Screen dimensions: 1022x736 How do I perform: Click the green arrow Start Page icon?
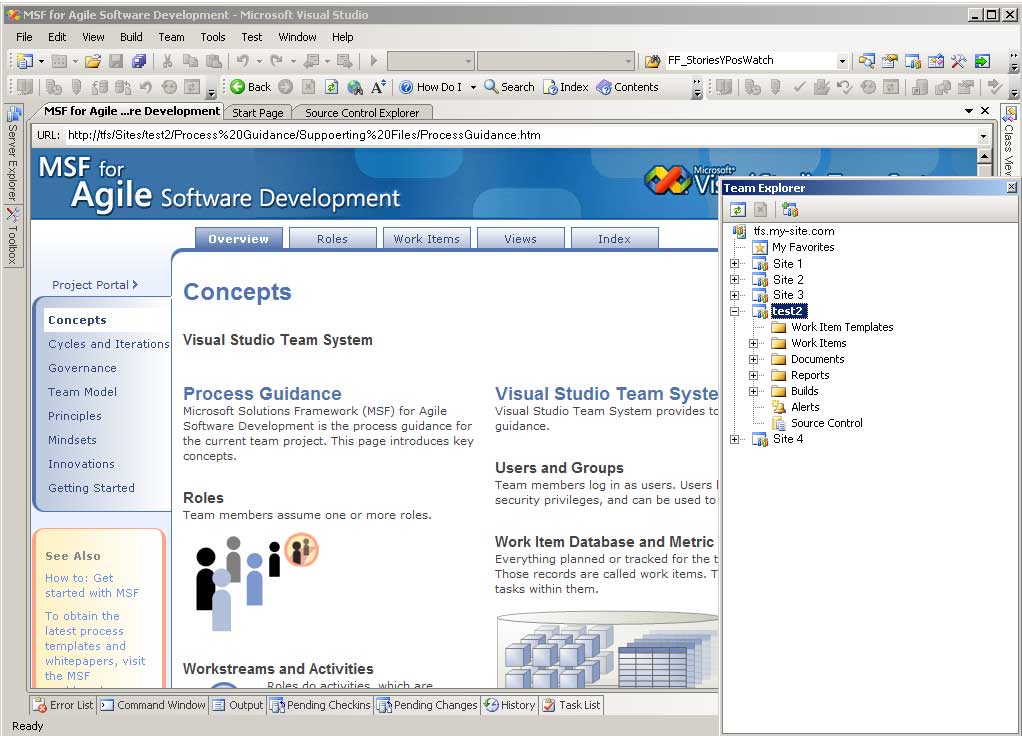click(x=982, y=61)
